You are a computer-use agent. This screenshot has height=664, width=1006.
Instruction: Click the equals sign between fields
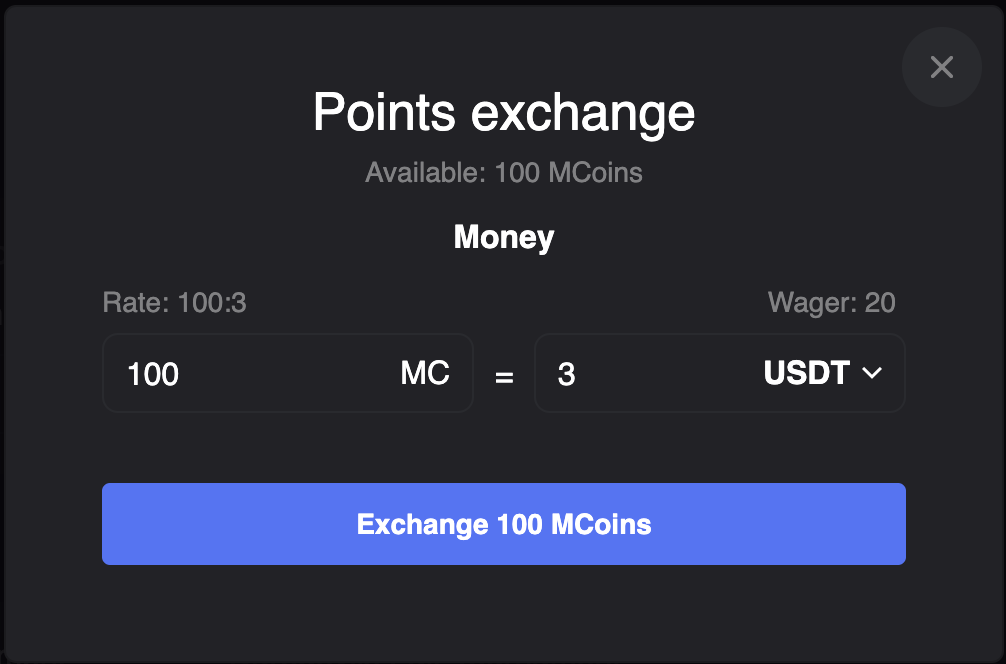[504, 377]
